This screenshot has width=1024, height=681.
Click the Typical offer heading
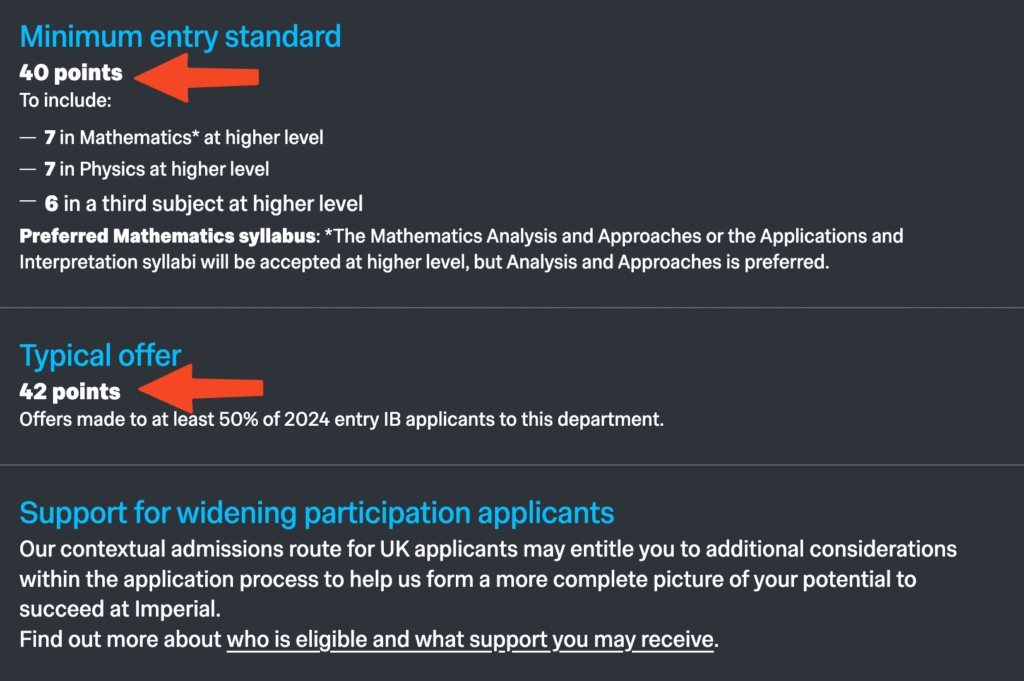pos(100,356)
